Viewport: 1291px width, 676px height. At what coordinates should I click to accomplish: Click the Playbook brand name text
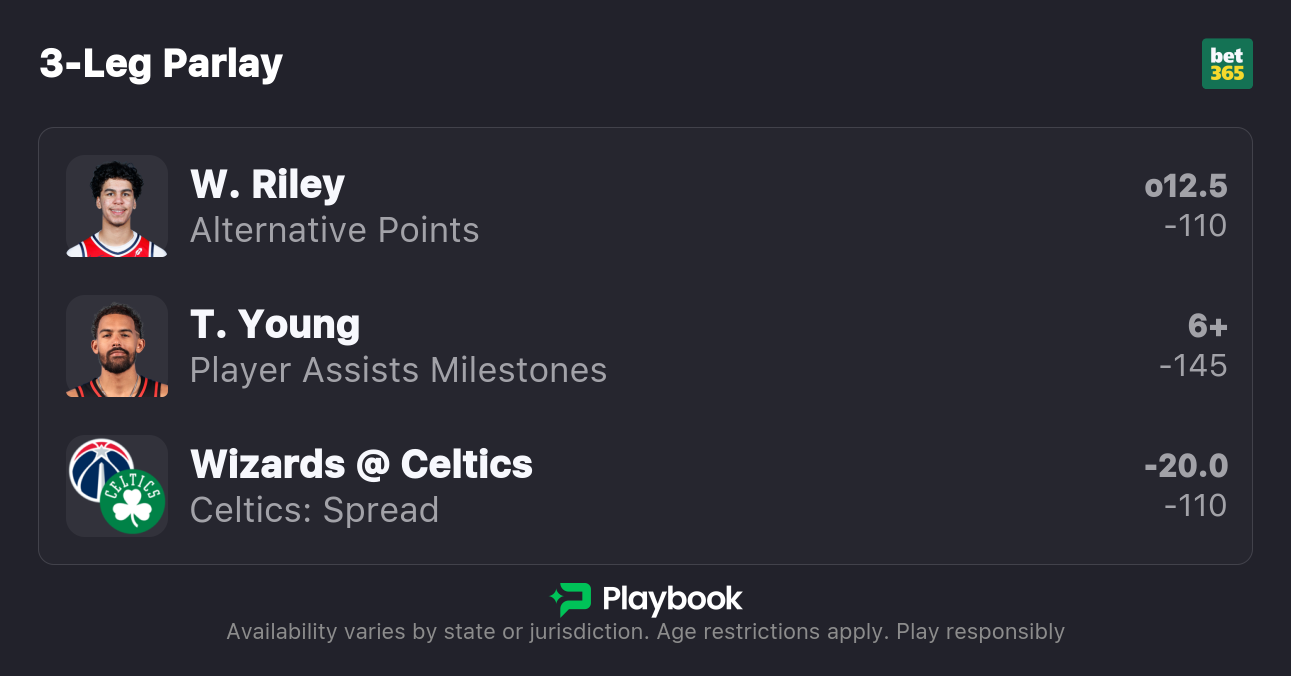point(672,599)
